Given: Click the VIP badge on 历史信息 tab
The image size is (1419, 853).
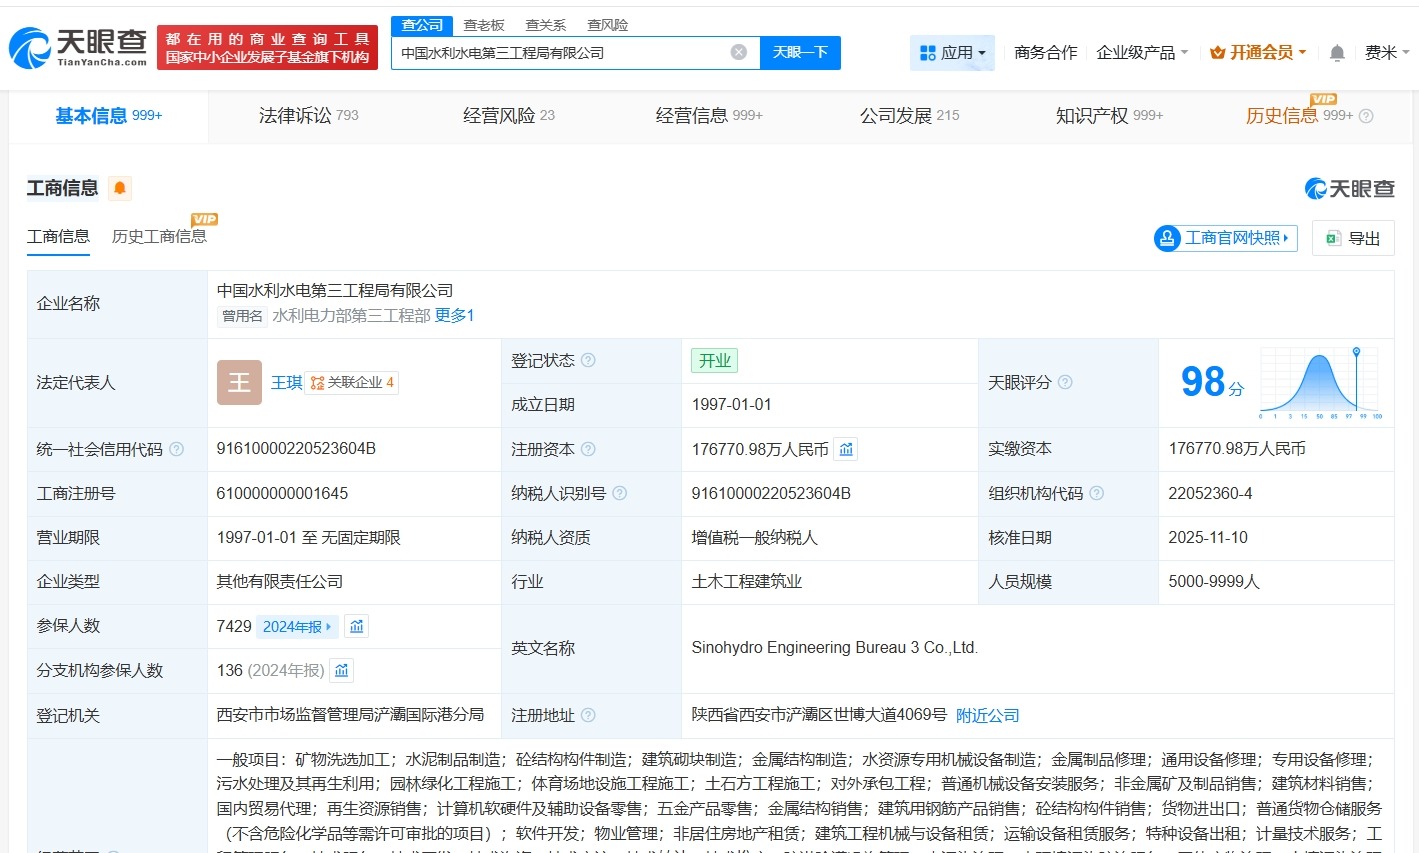Looking at the screenshot, I should 1322,100.
